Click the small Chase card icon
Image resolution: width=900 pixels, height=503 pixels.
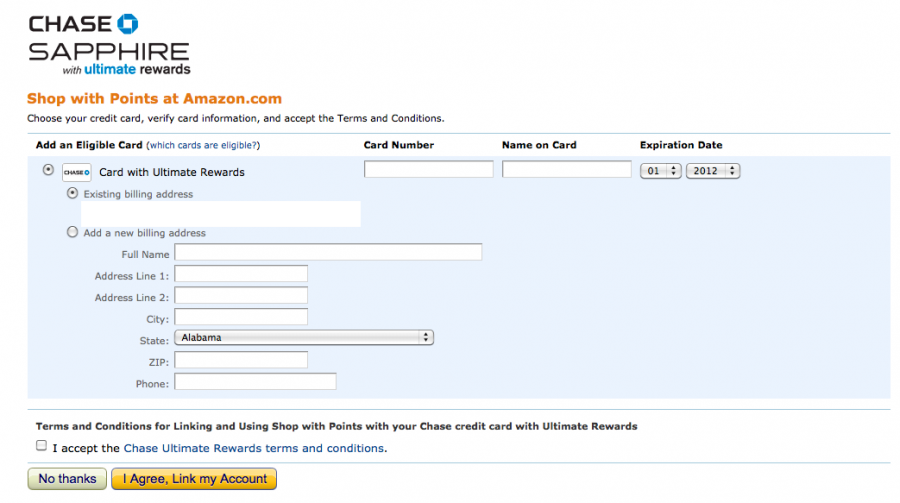pos(77,172)
